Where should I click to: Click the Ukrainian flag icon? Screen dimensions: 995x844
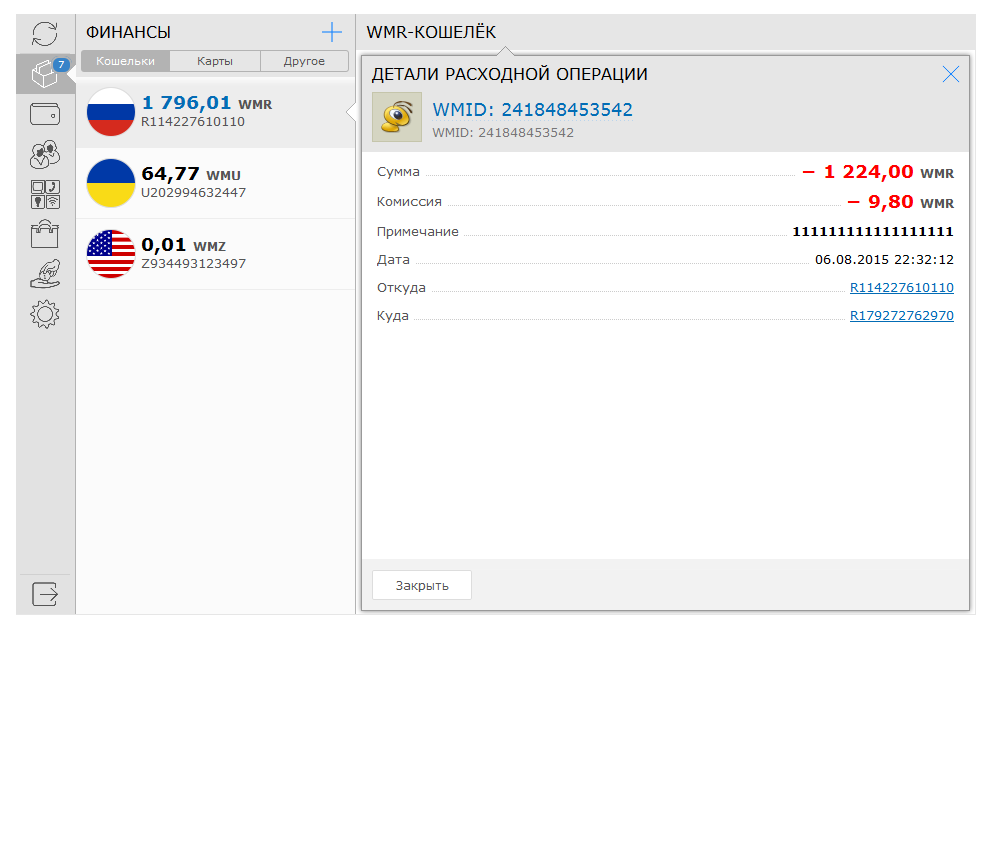coord(111,183)
